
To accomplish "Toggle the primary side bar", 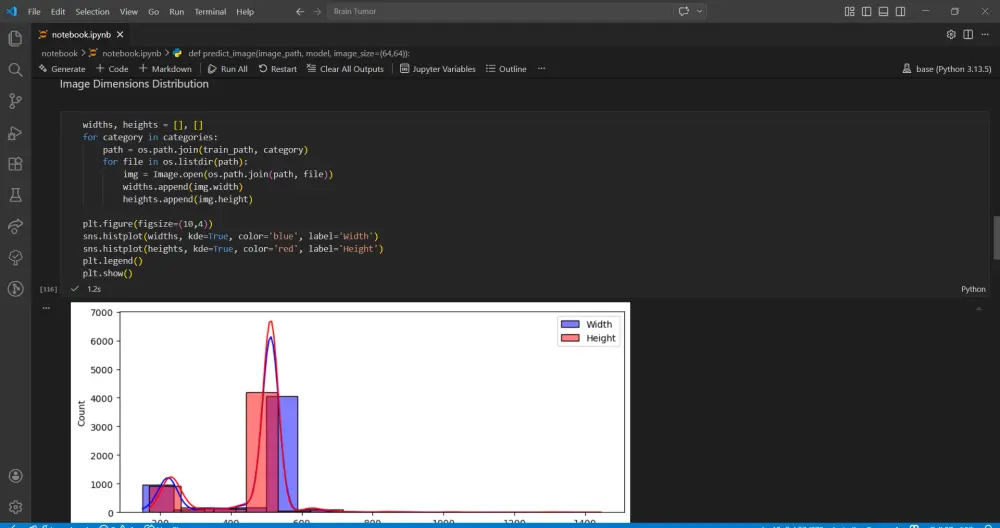I will pyautogui.click(x=866, y=11).
